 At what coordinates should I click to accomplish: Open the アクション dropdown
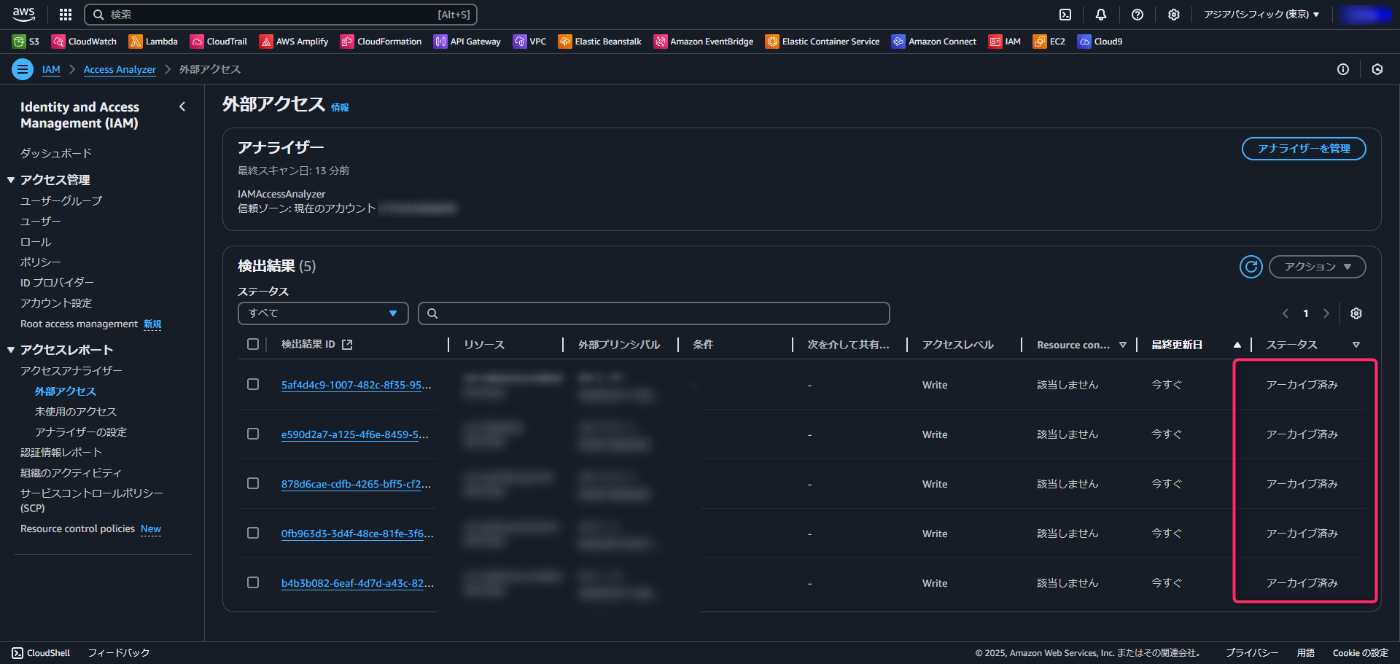click(x=1317, y=267)
